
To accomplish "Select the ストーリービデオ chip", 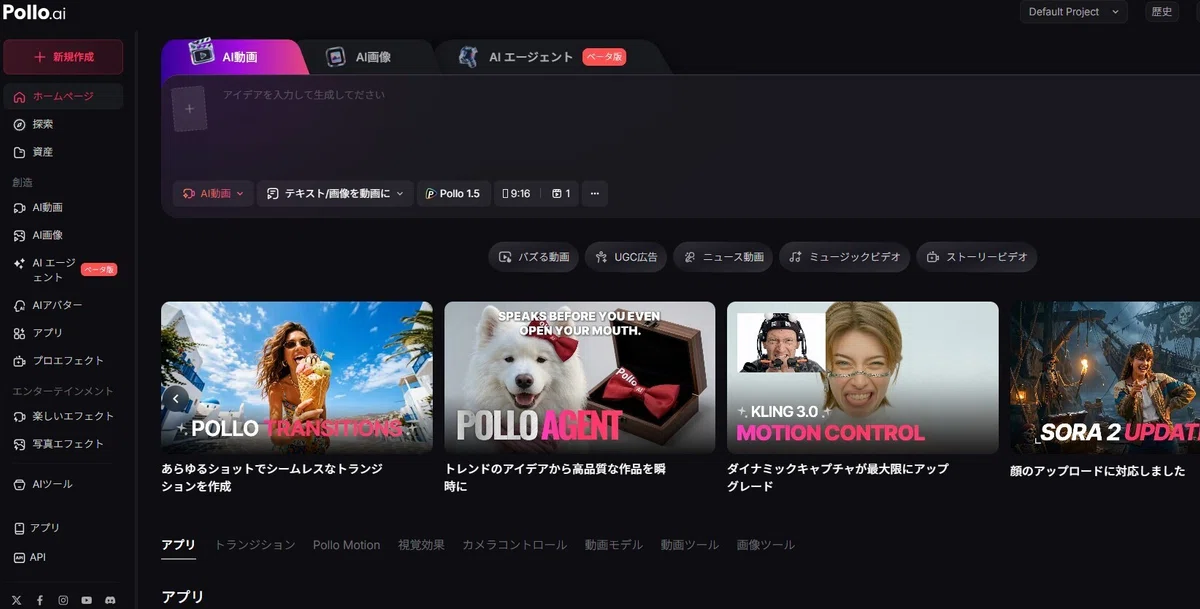I will (977, 257).
